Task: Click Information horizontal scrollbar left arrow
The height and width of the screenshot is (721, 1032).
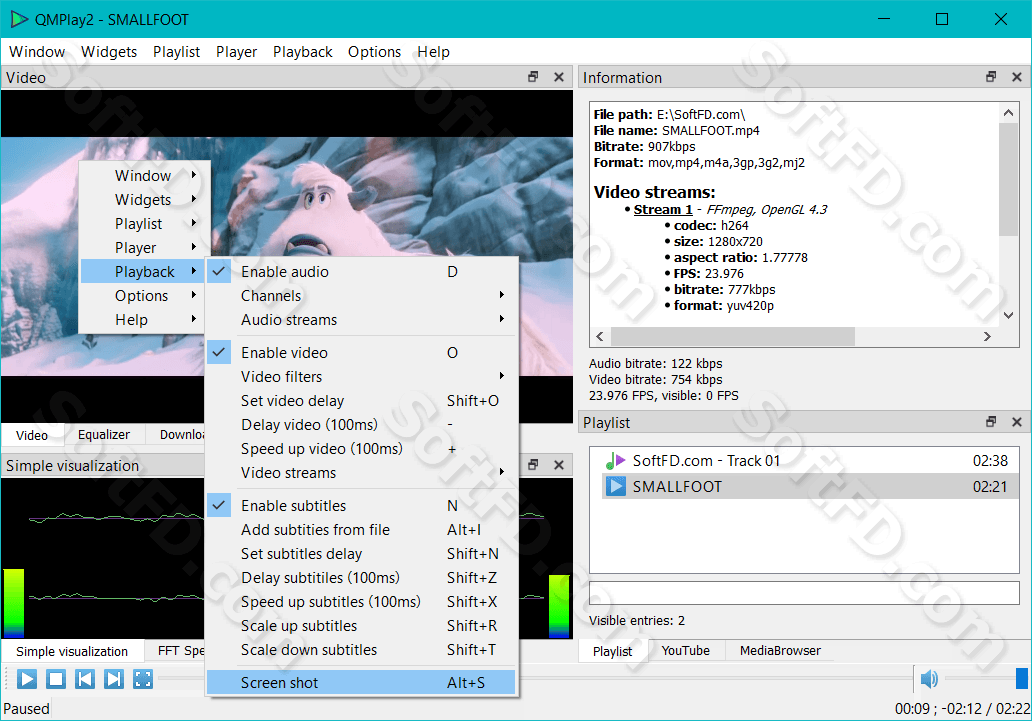Action: (x=600, y=336)
